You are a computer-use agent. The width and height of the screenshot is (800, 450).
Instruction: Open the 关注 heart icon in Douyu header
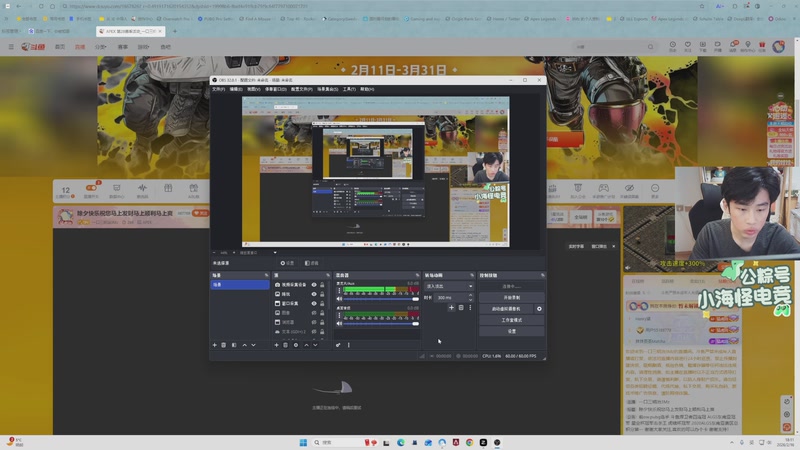point(688,46)
